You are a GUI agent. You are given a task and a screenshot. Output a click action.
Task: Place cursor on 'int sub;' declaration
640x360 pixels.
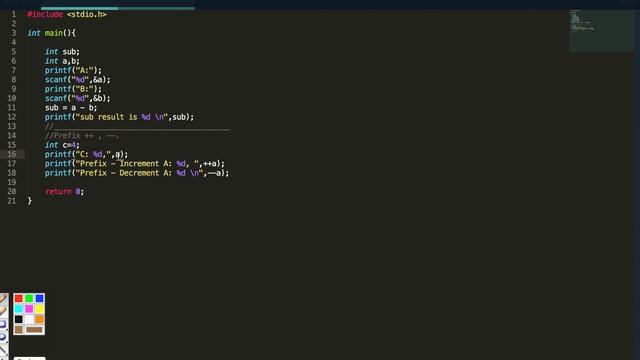[62, 52]
